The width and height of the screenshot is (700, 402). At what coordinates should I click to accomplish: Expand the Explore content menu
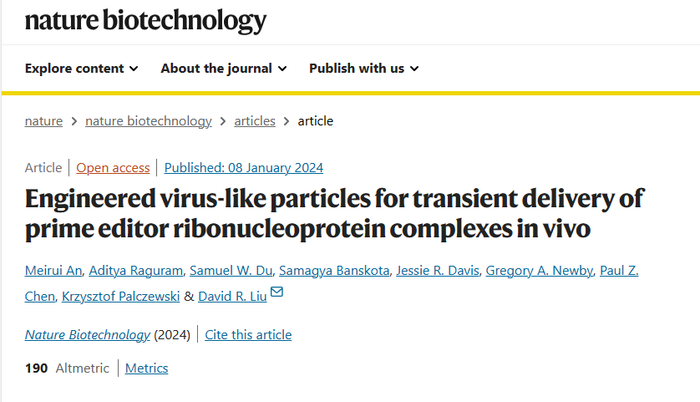81,68
